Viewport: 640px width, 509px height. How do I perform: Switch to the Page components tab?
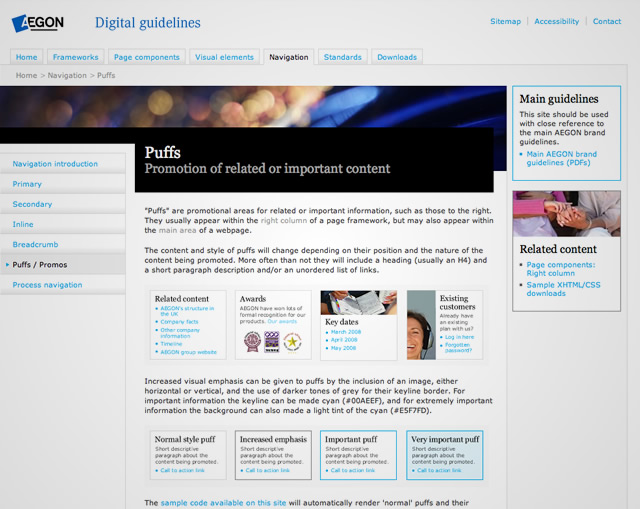(x=147, y=57)
